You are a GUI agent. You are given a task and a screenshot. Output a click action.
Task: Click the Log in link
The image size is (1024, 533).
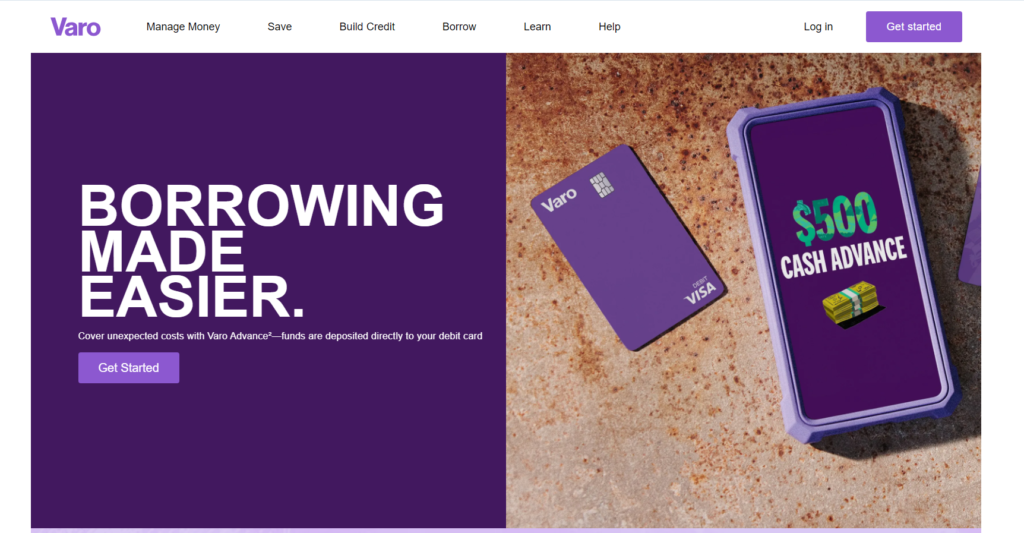tap(818, 27)
